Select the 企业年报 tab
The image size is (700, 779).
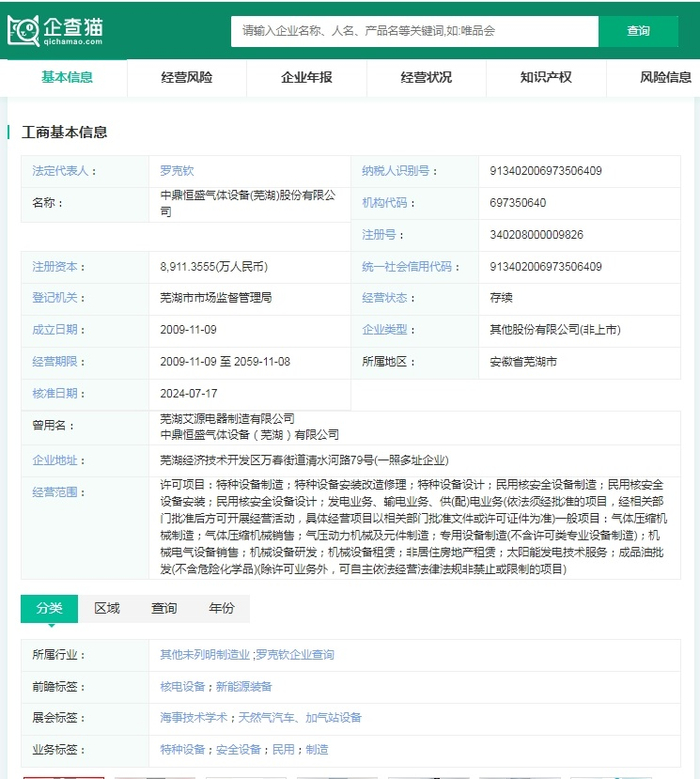point(307,77)
